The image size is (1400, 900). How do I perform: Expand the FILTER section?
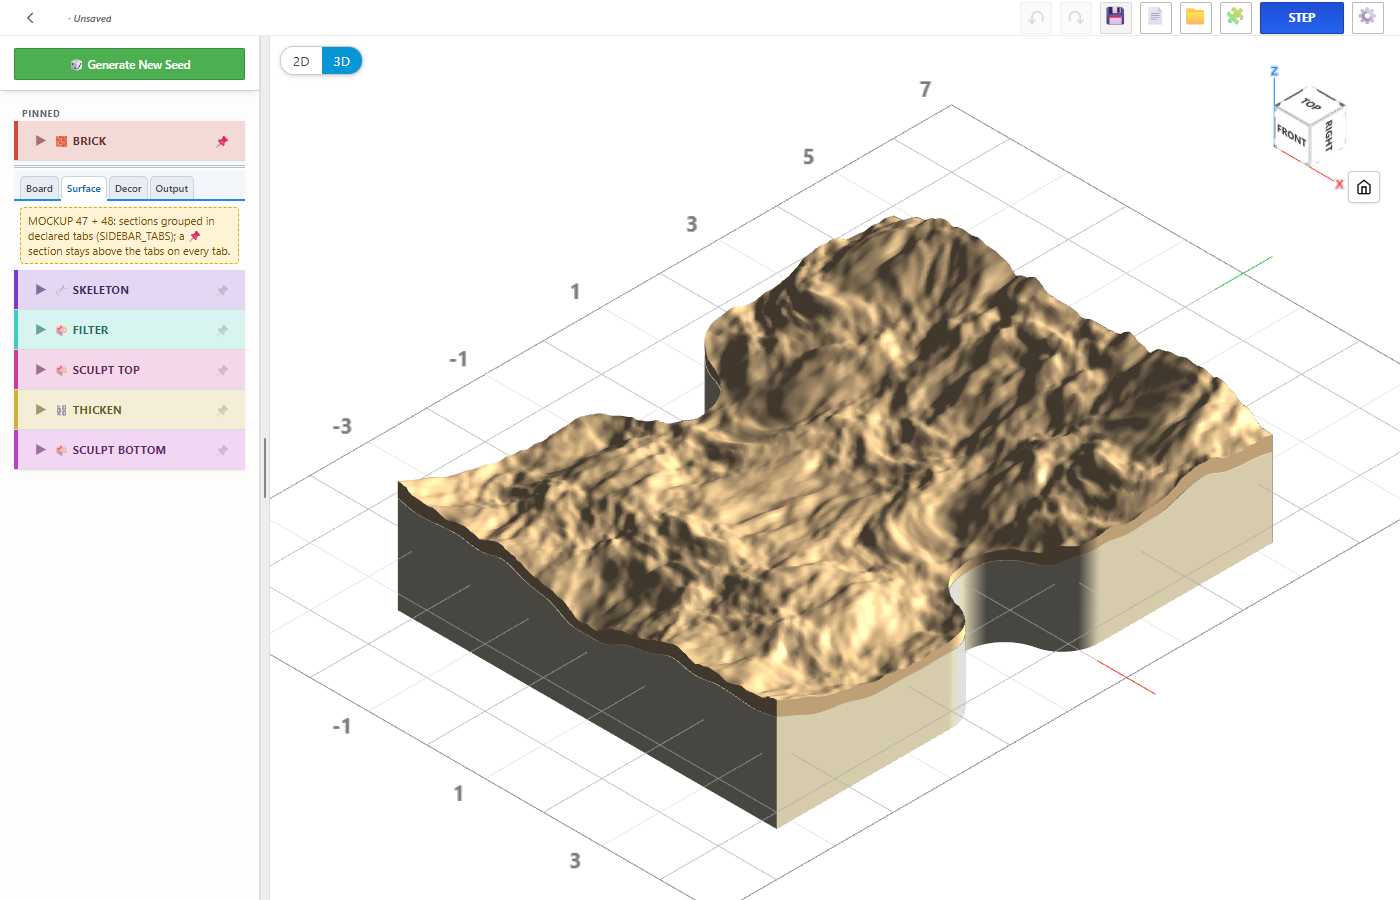[x=41, y=330]
